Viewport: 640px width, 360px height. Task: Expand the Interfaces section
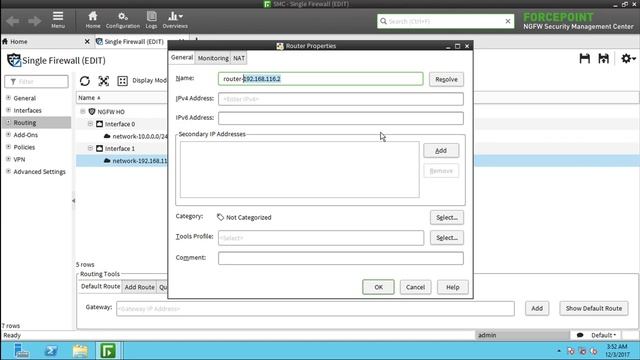[9, 110]
